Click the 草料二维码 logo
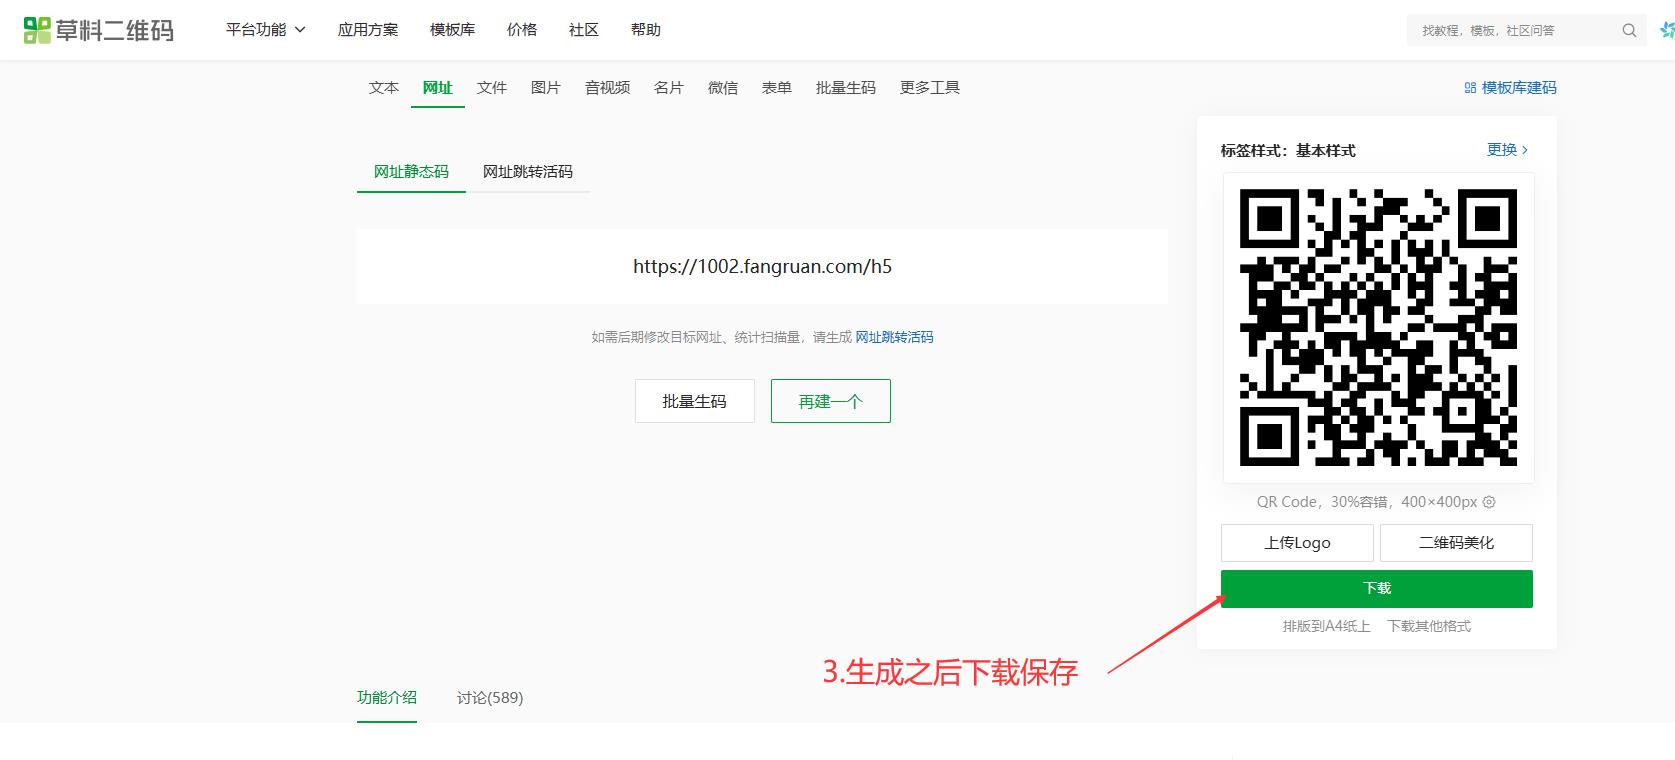This screenshot has height=760, width=1675. 98,30
